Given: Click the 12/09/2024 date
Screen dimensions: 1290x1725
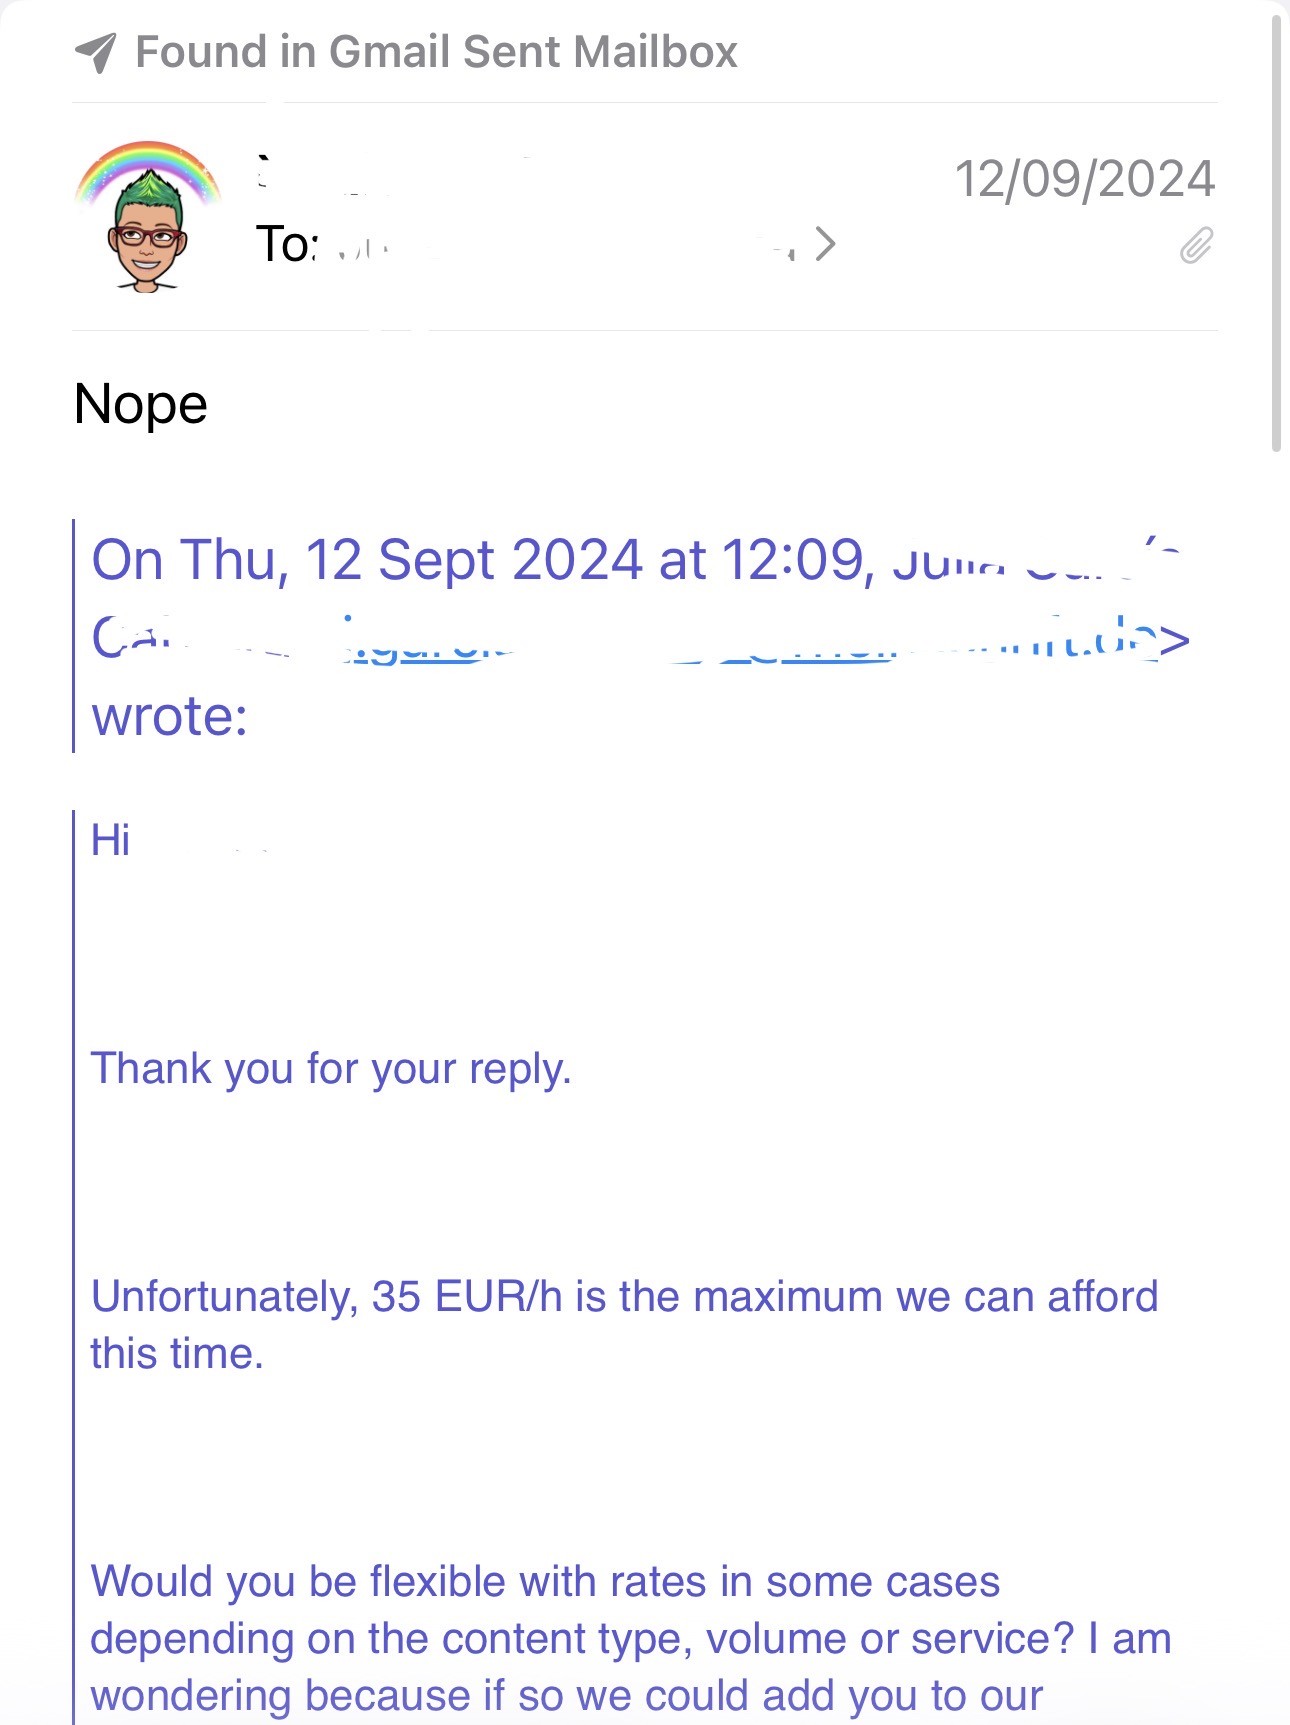Looking at the screenshot, I should [x=1084, y=180].
